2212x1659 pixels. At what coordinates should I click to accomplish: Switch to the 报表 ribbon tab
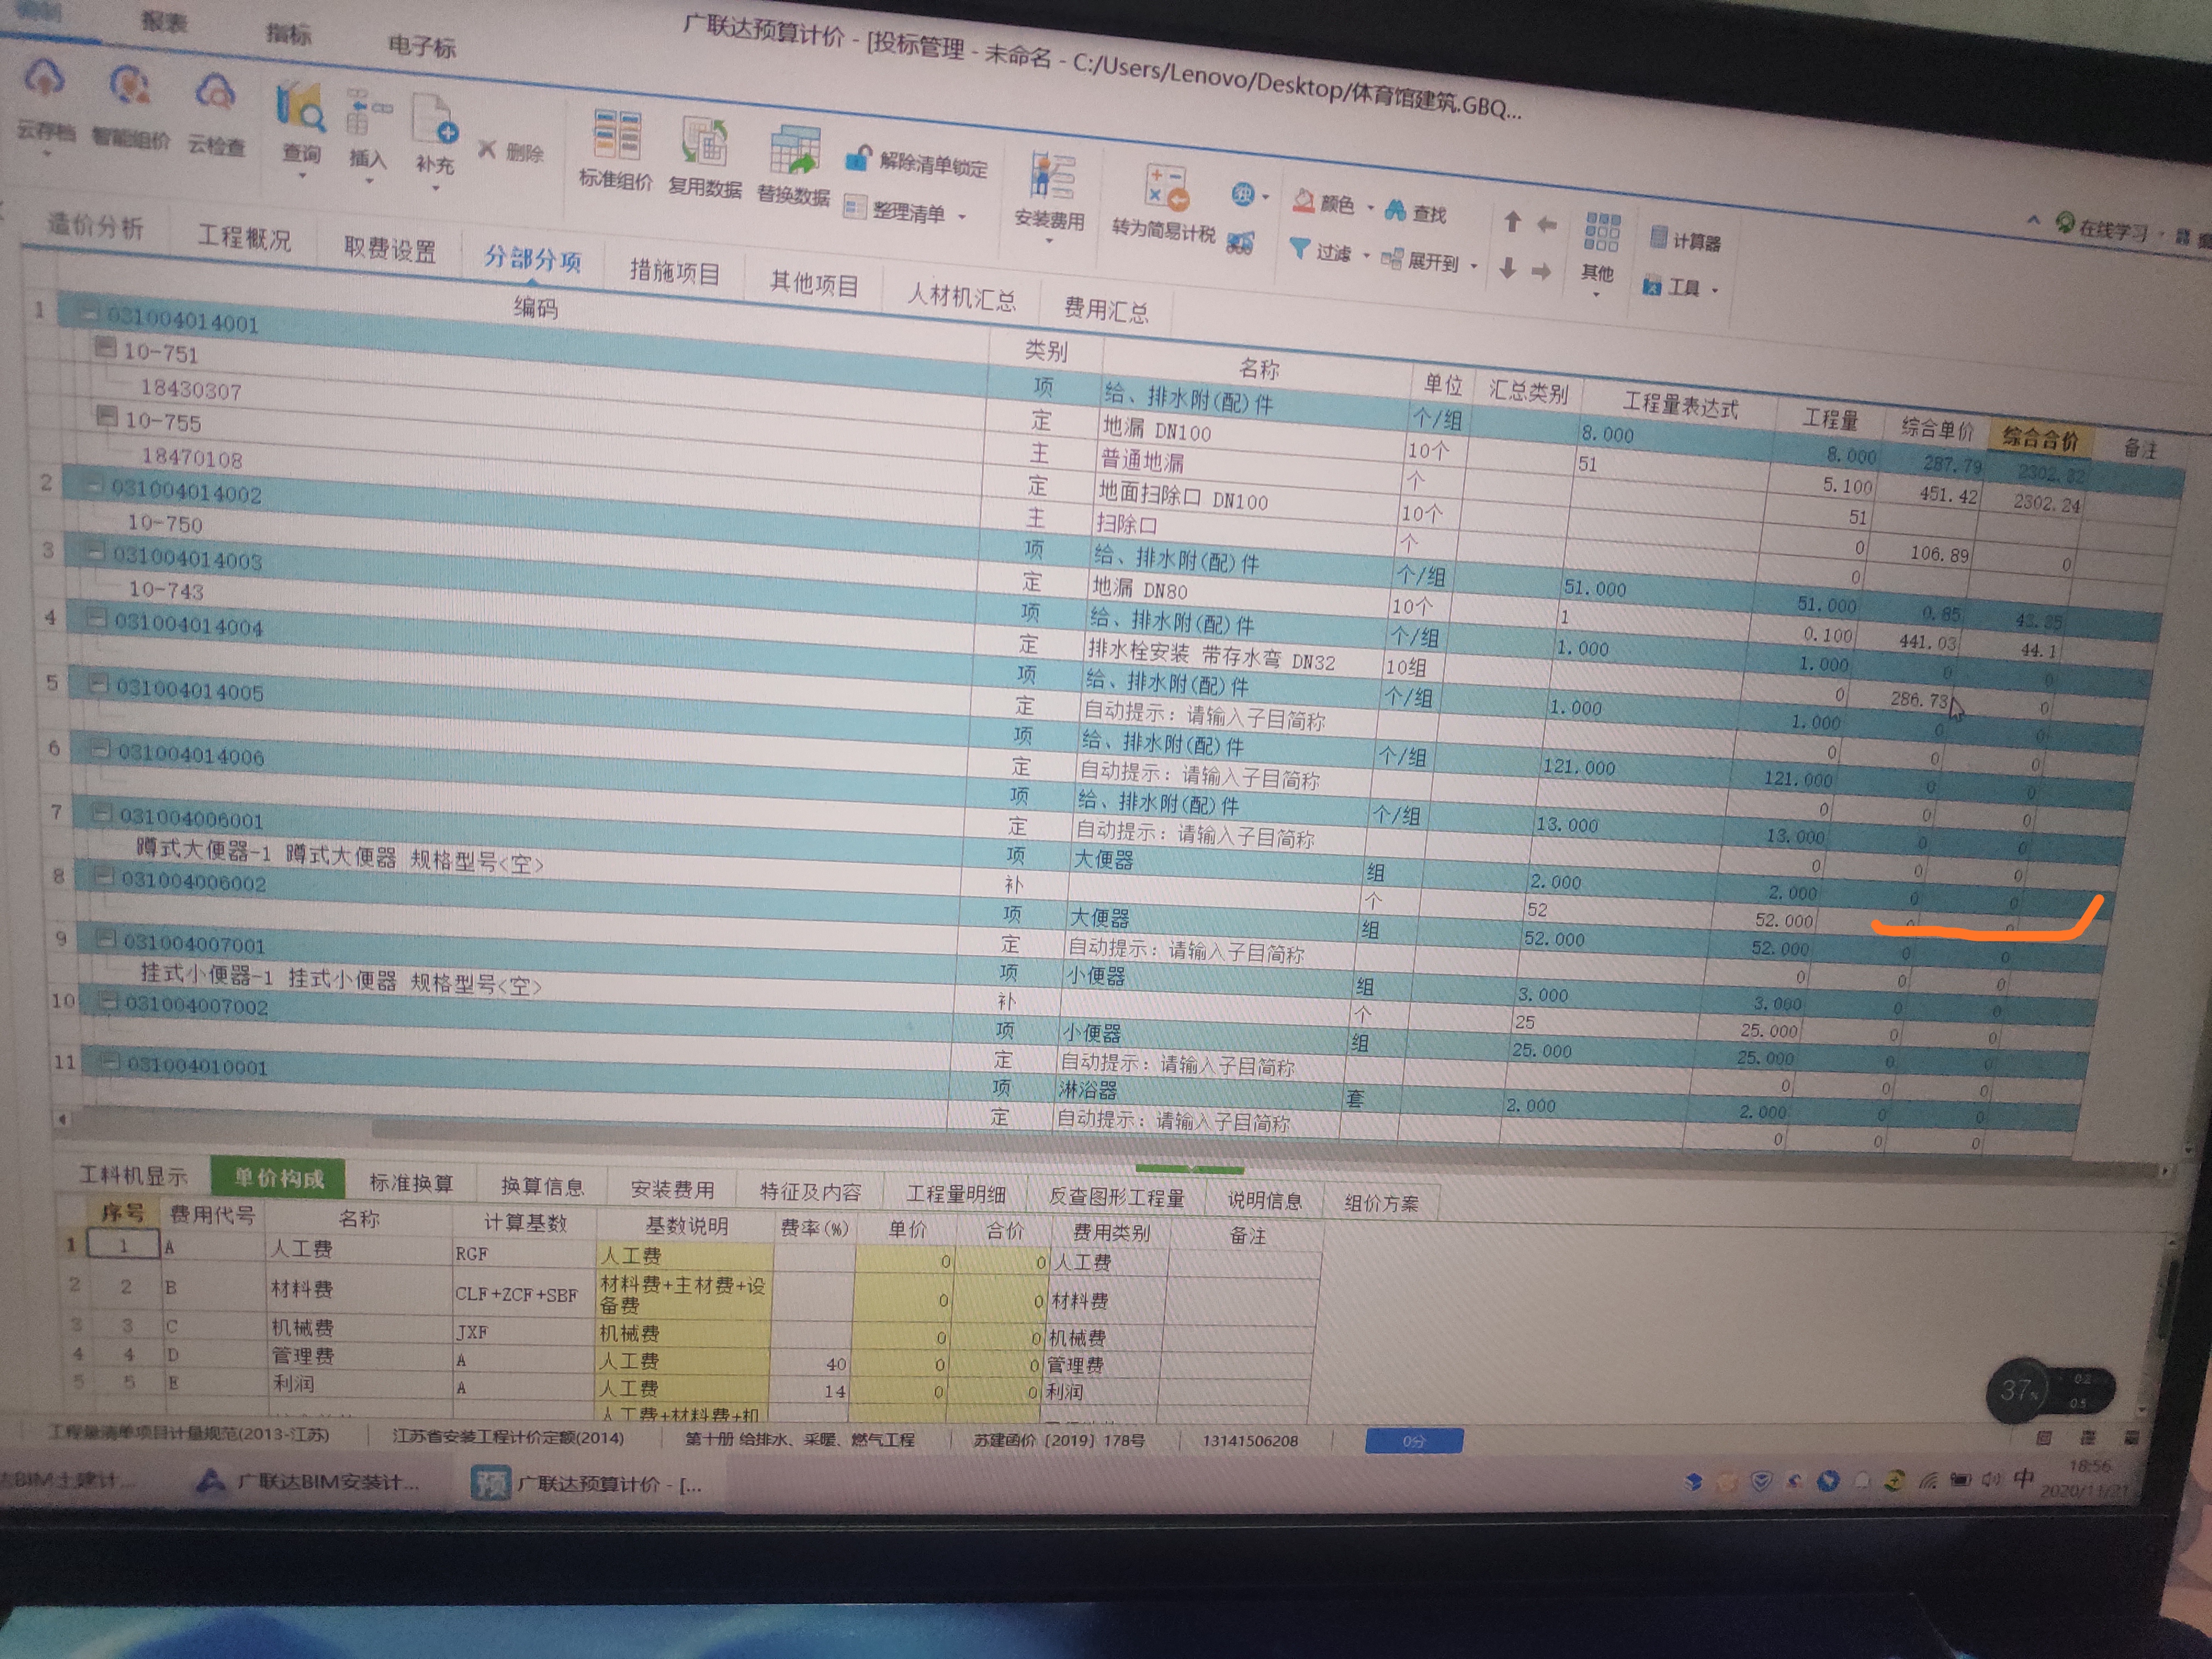(164, 21)
